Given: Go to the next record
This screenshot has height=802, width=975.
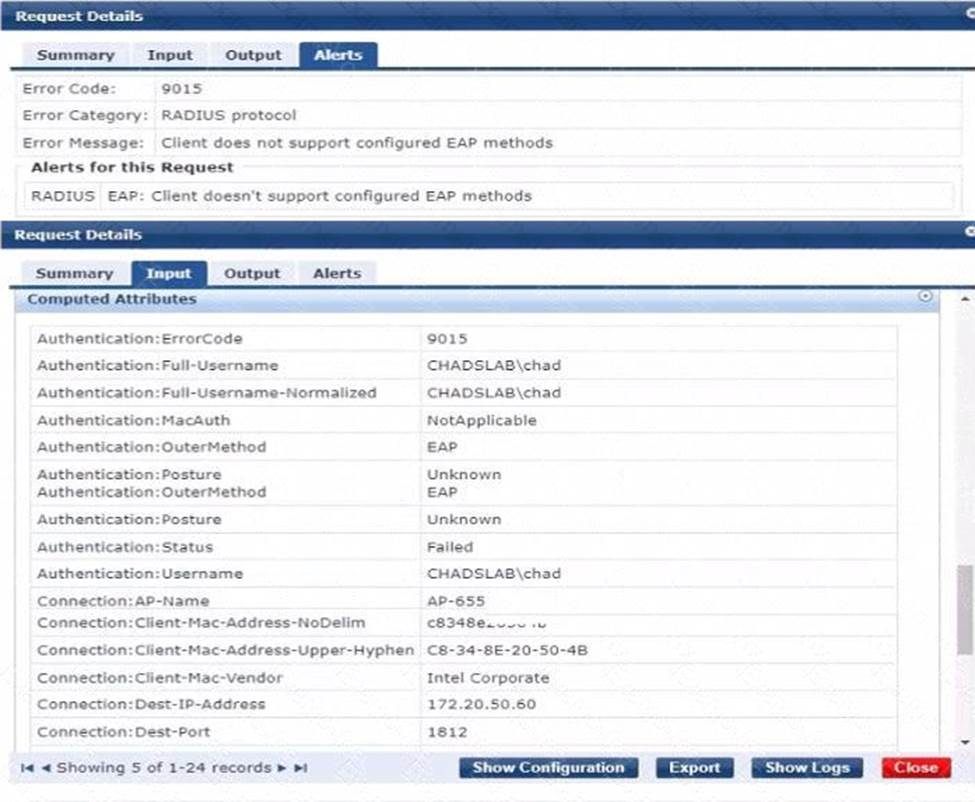Looking at the screenshot, I should [283, 768].
